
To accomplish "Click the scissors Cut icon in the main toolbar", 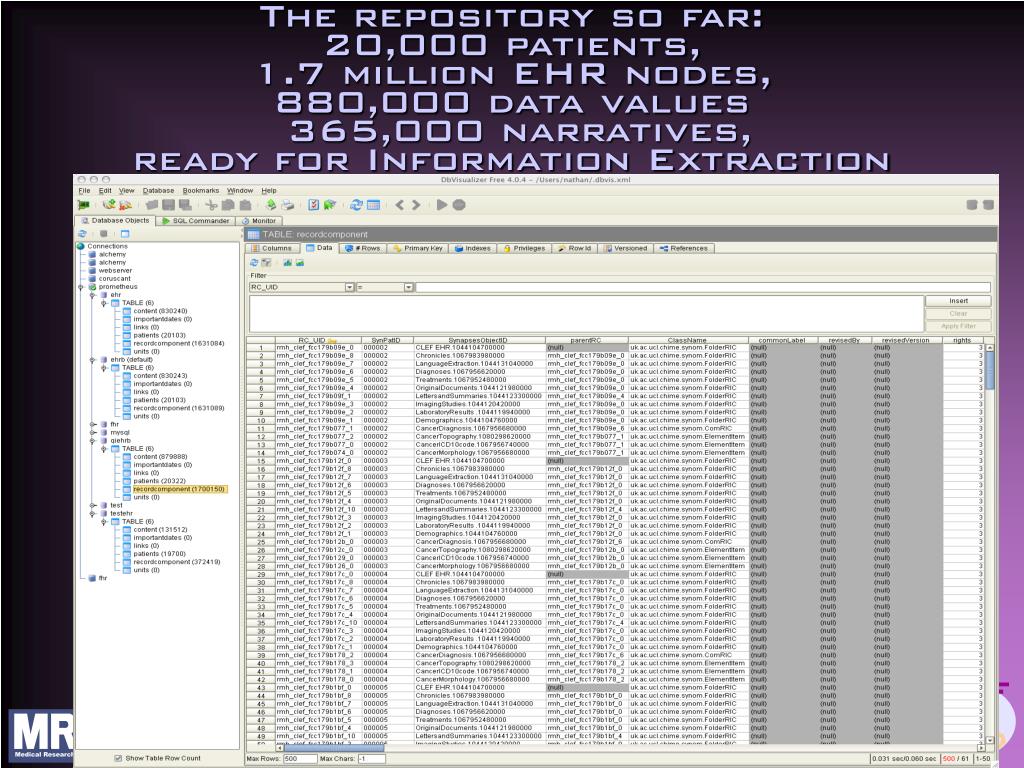I will pyautogui.click(x=211, y=205).
